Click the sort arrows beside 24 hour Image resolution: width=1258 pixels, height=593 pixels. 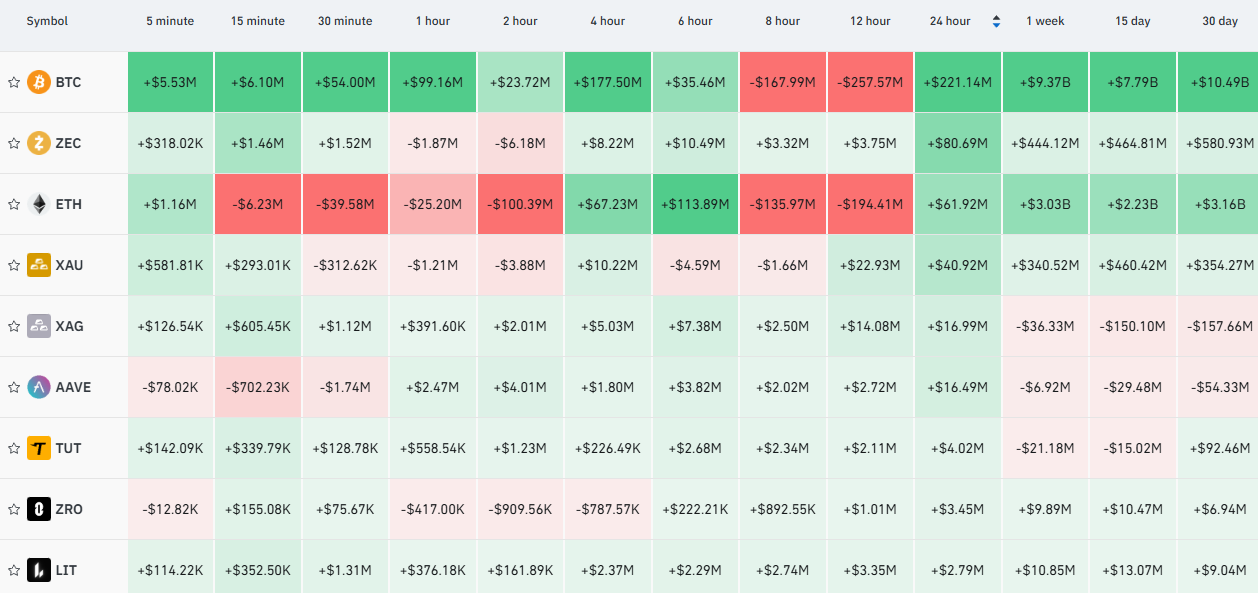pyautogui.click(x=996, y=21)
